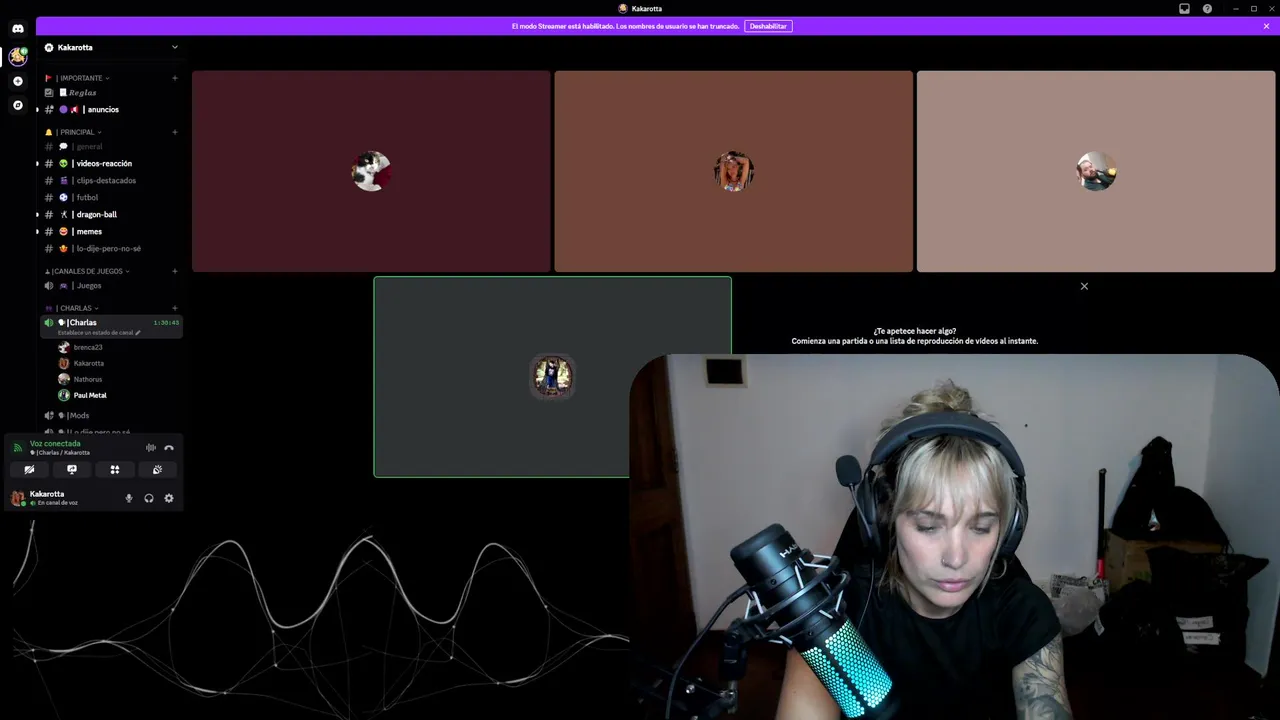
Task: Open the Discover servers compass icon
Action: point(17,105)
